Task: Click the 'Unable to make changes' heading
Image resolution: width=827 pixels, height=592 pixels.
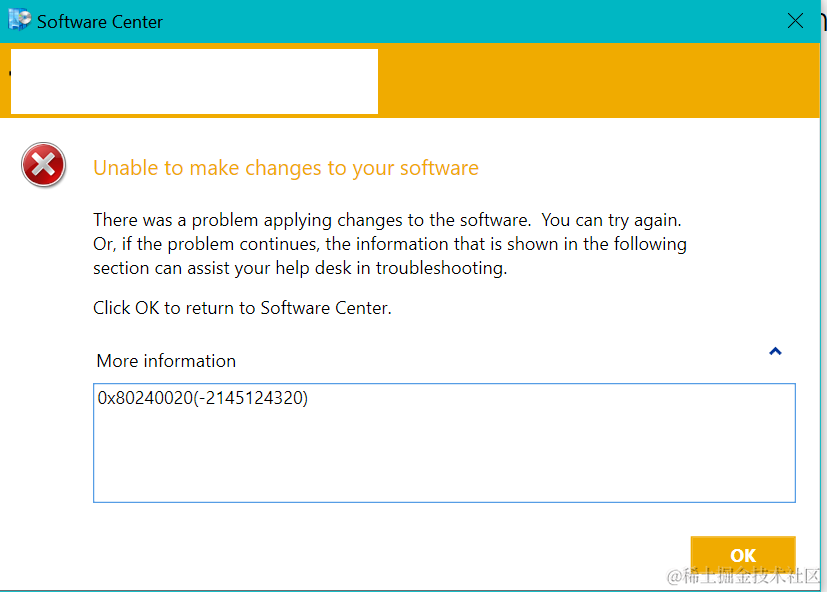Action: click(x=286, y=168)
